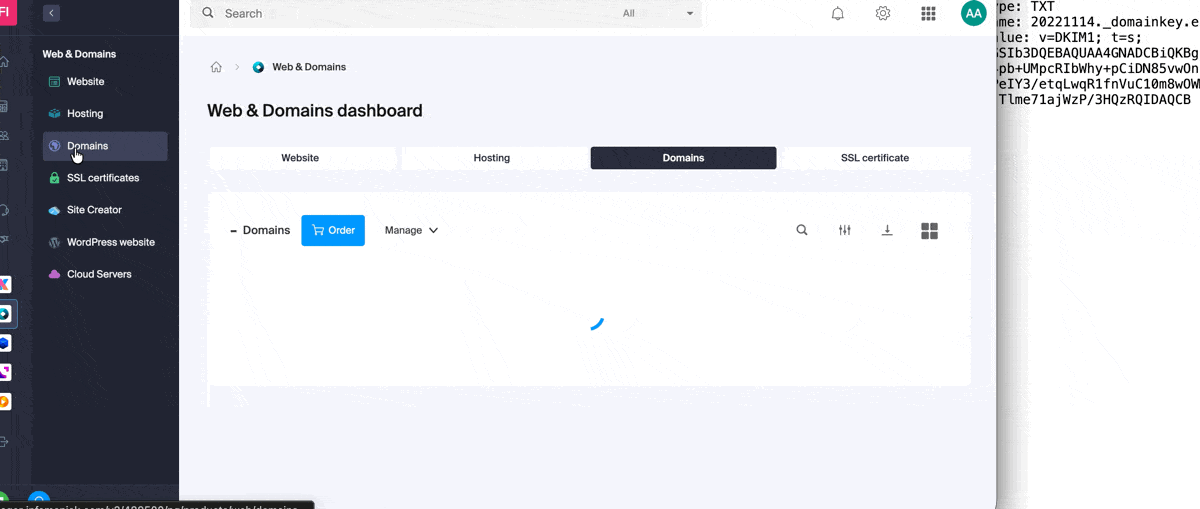Open Cloud Servers in the sidebar
The image size is (1200, 509).
(x=98, y=274)
